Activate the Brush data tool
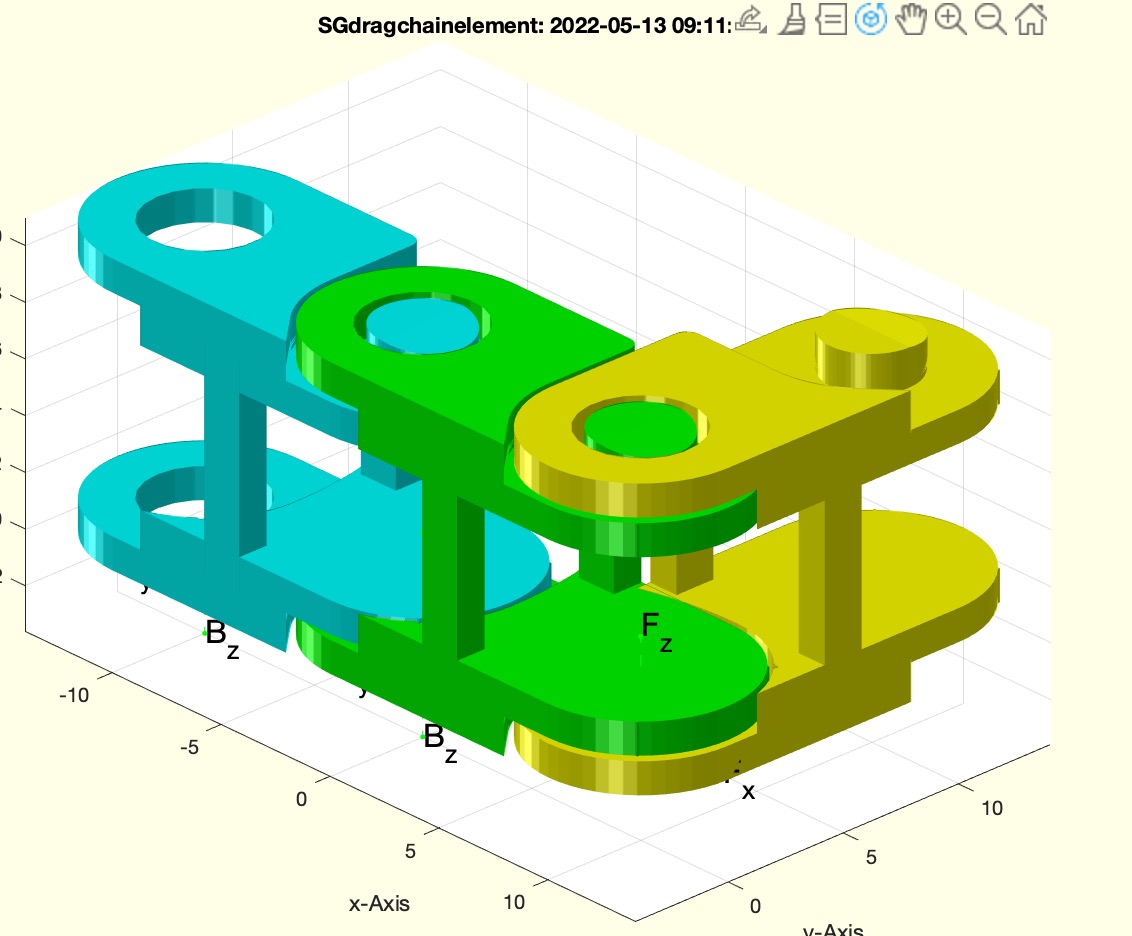This screenshot has width=1132, height=936. pyautogui.click(x=792, y=20)
